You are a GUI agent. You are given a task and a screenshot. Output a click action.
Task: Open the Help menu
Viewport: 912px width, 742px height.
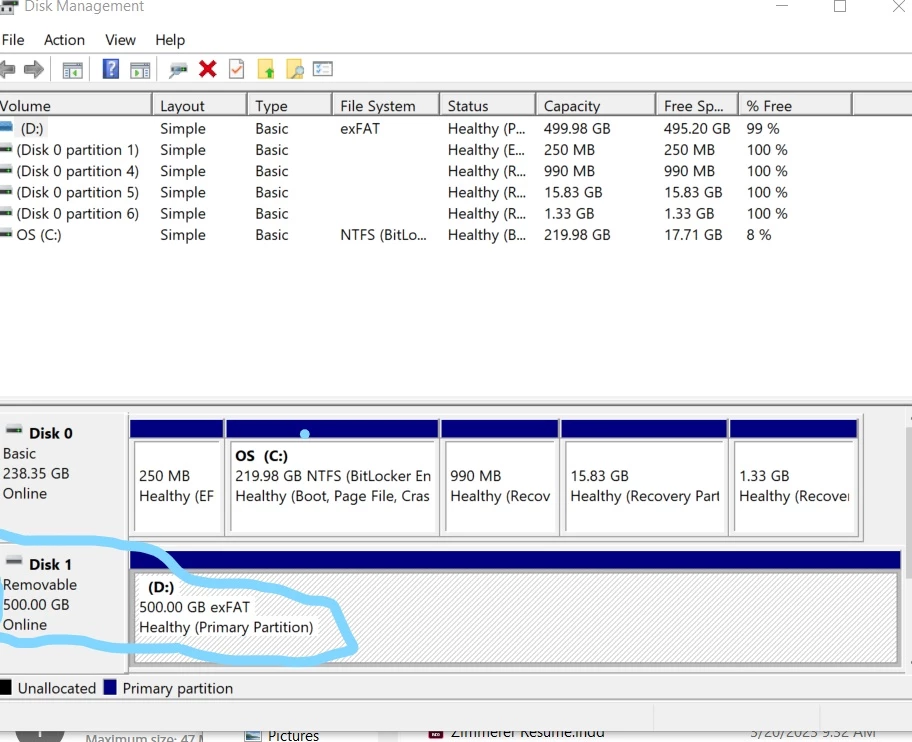[170, 40]
